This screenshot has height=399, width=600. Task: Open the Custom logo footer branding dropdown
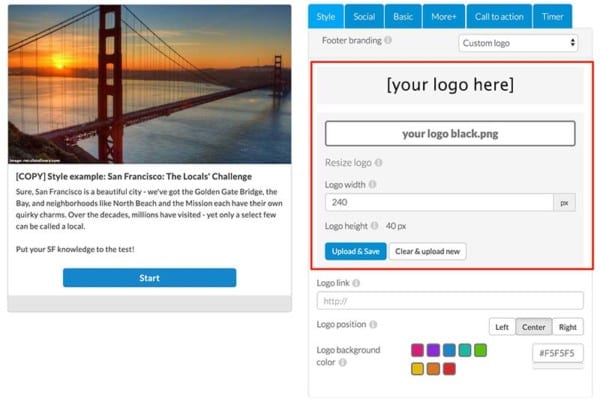click(518, 43)
